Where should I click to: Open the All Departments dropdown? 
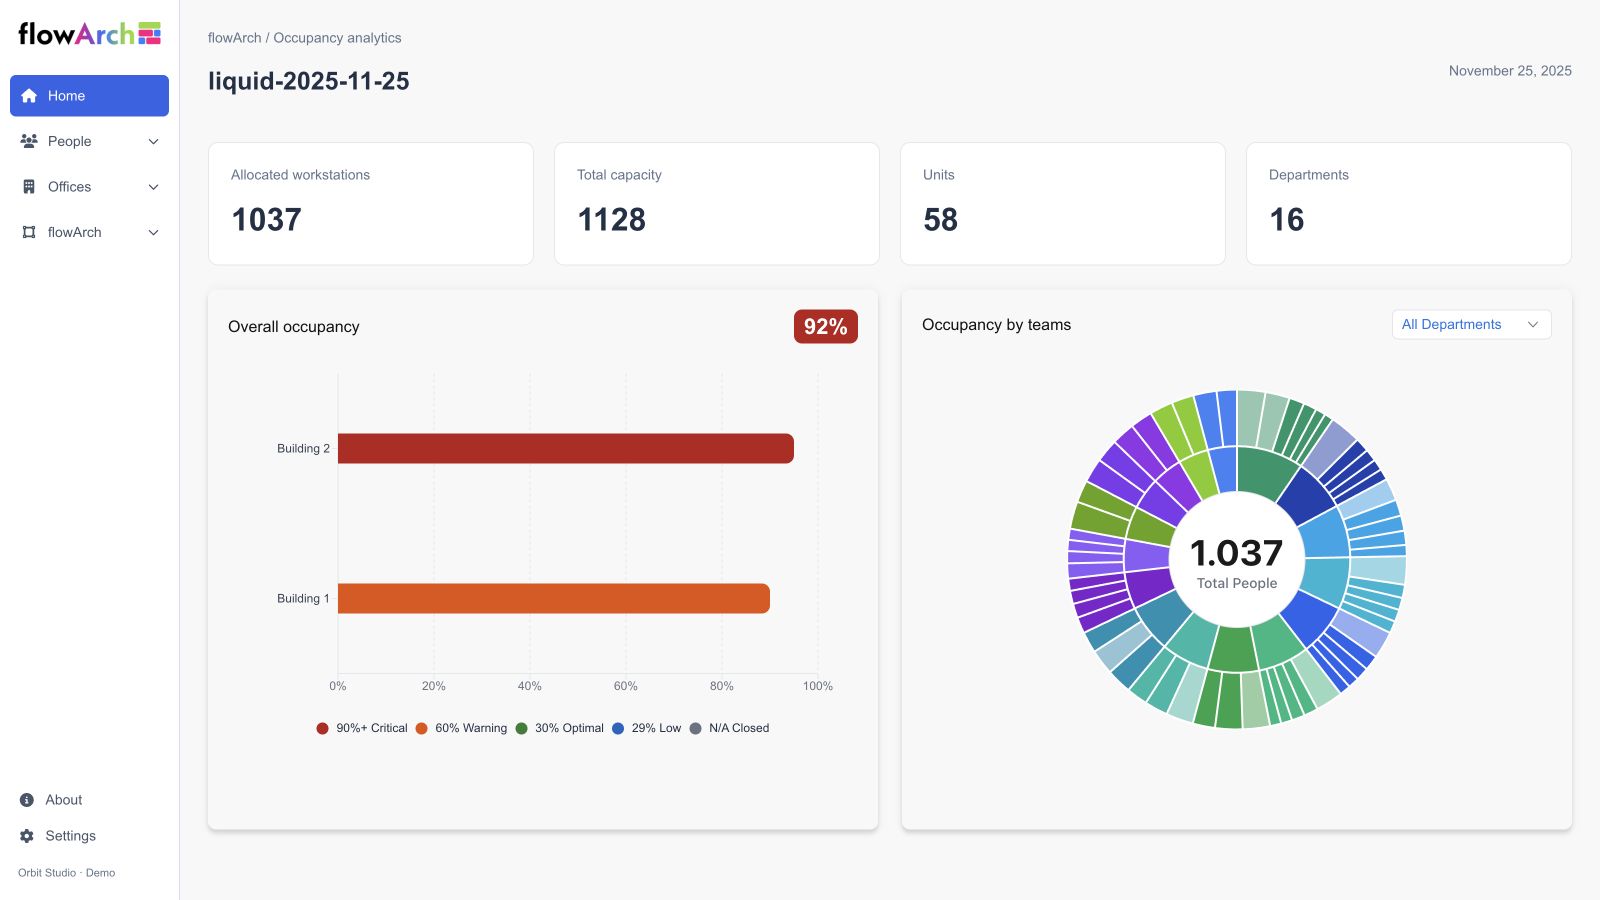[1471, 324]
